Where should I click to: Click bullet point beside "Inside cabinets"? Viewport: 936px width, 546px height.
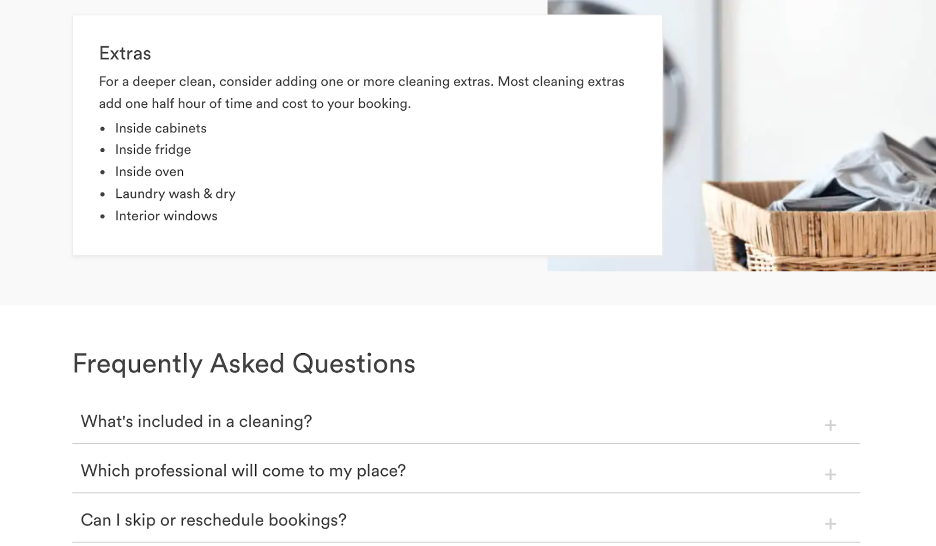tap(103, 129)
